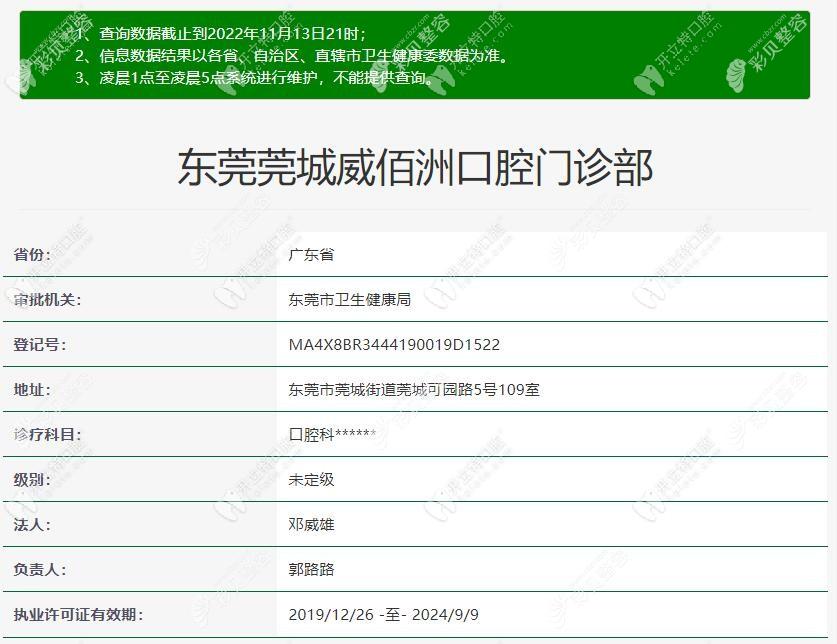Select the 地址 label
837x644 pixels.
click(x=32, y=389)
